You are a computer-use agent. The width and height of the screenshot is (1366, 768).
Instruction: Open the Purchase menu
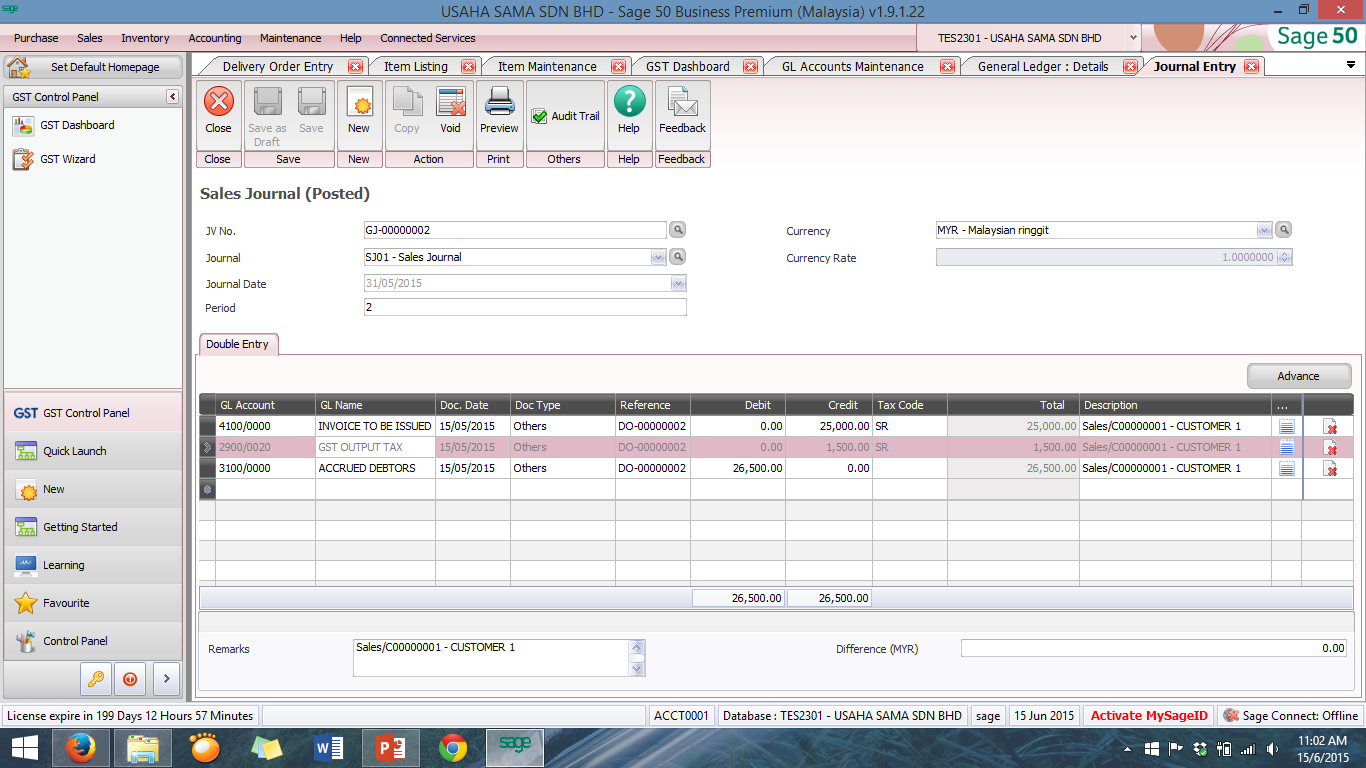[x=36, y=38]
